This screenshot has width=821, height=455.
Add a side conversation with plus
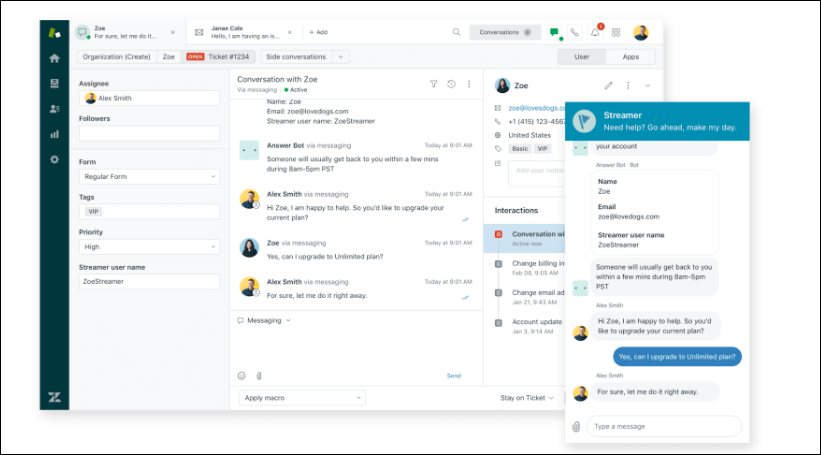pyautogui.click(x=340, y=57)
